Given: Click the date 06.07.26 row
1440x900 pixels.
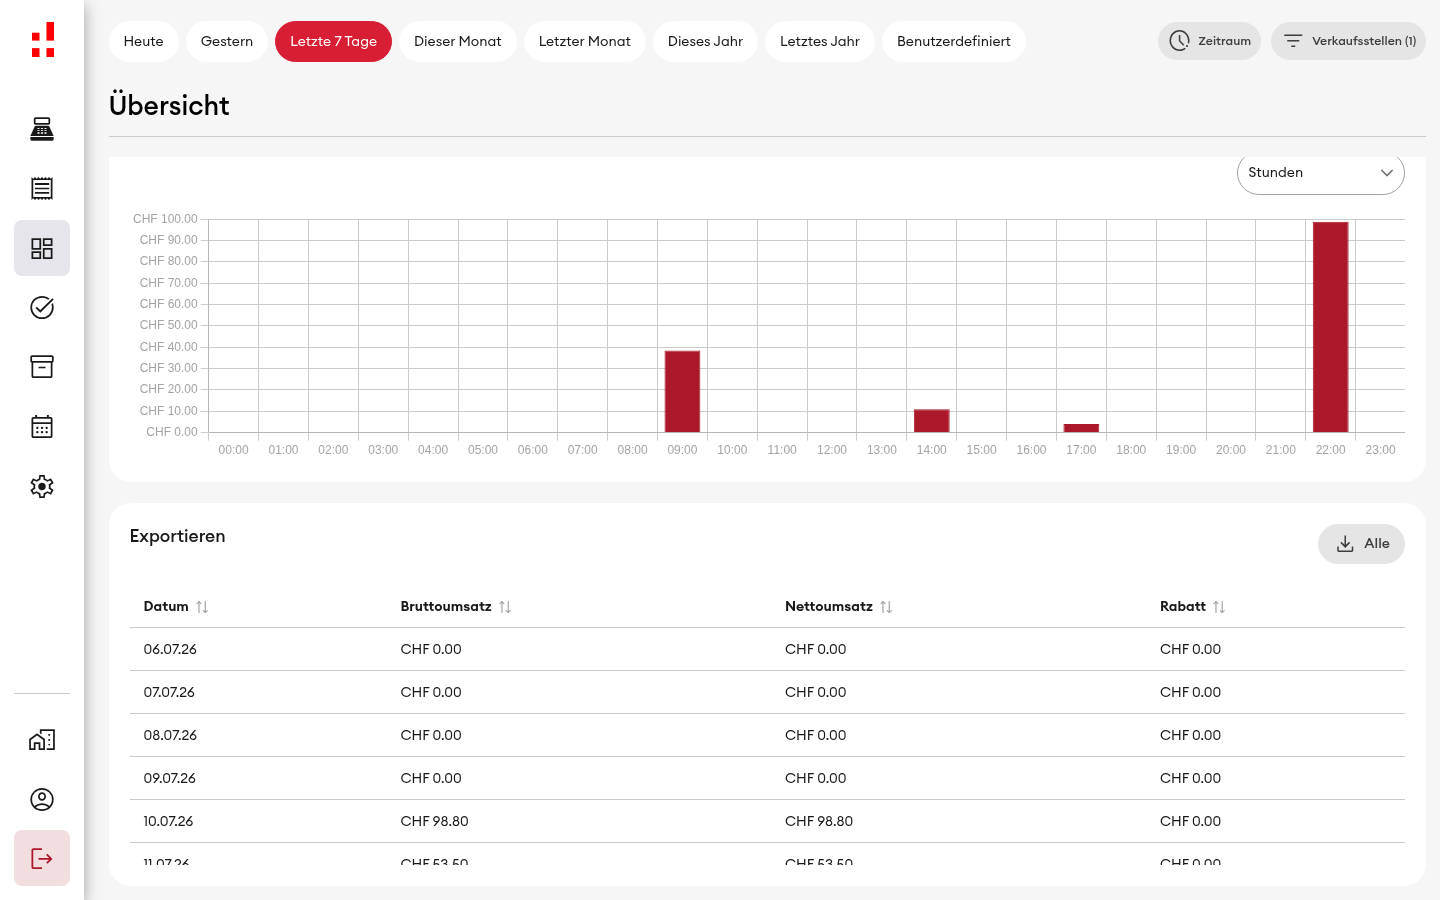Looking at the screenshot, I should click(x=767, y=649).
